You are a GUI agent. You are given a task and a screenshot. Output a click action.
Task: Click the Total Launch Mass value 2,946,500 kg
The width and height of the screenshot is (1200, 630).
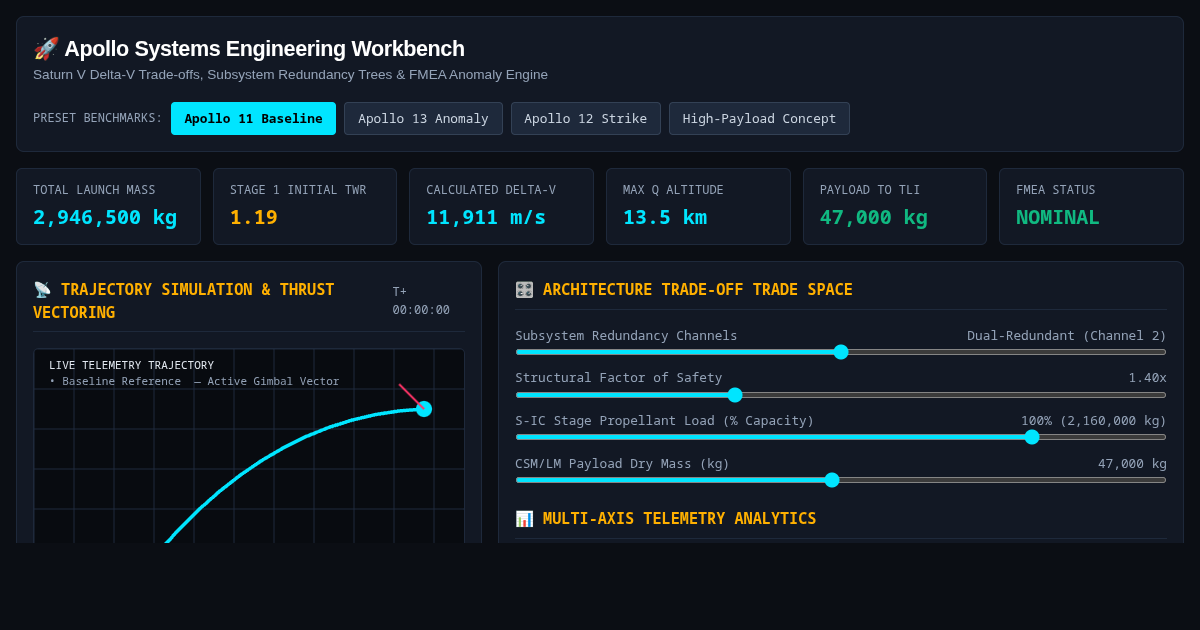(x=105, y=217)
